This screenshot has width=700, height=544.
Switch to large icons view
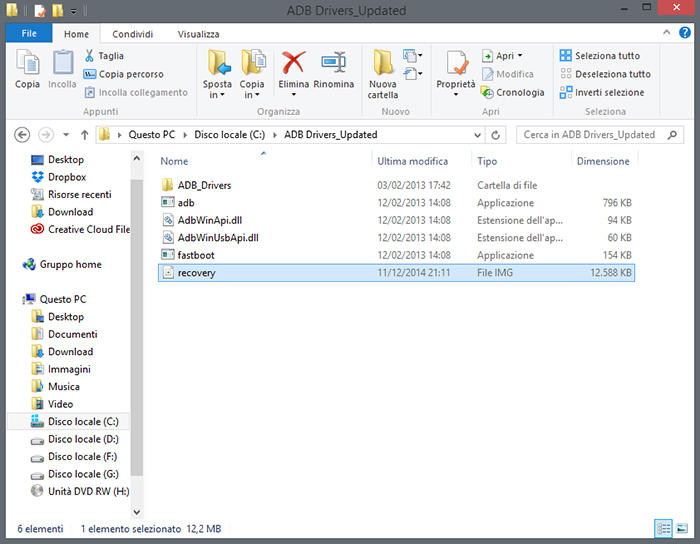[x=682, y=529]
